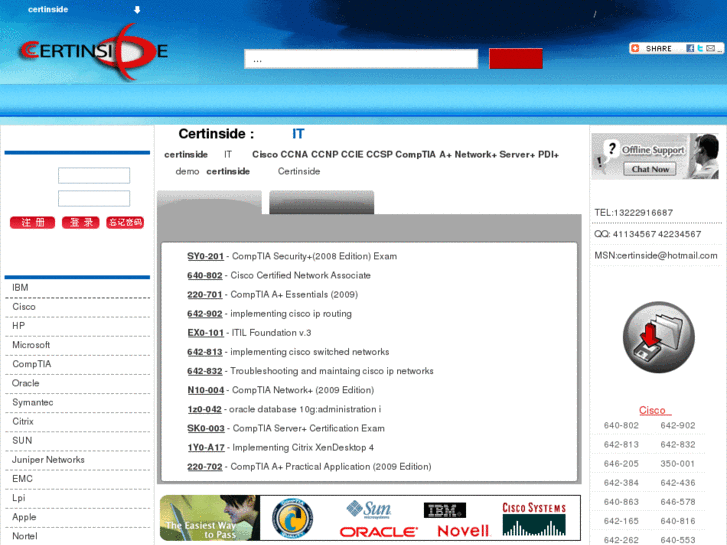Click the Novell logo
This screenshot has width=727, height=545.
tap(463, 531)
